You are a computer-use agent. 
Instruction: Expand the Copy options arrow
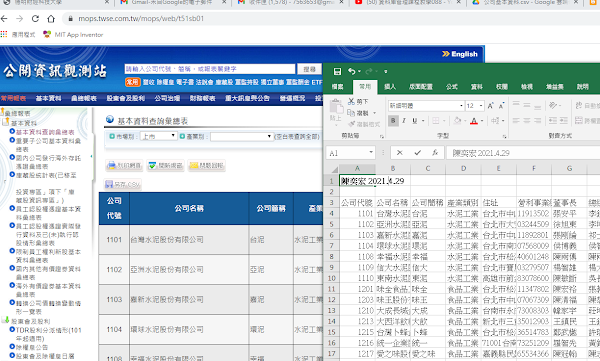(x=374, y=113)
